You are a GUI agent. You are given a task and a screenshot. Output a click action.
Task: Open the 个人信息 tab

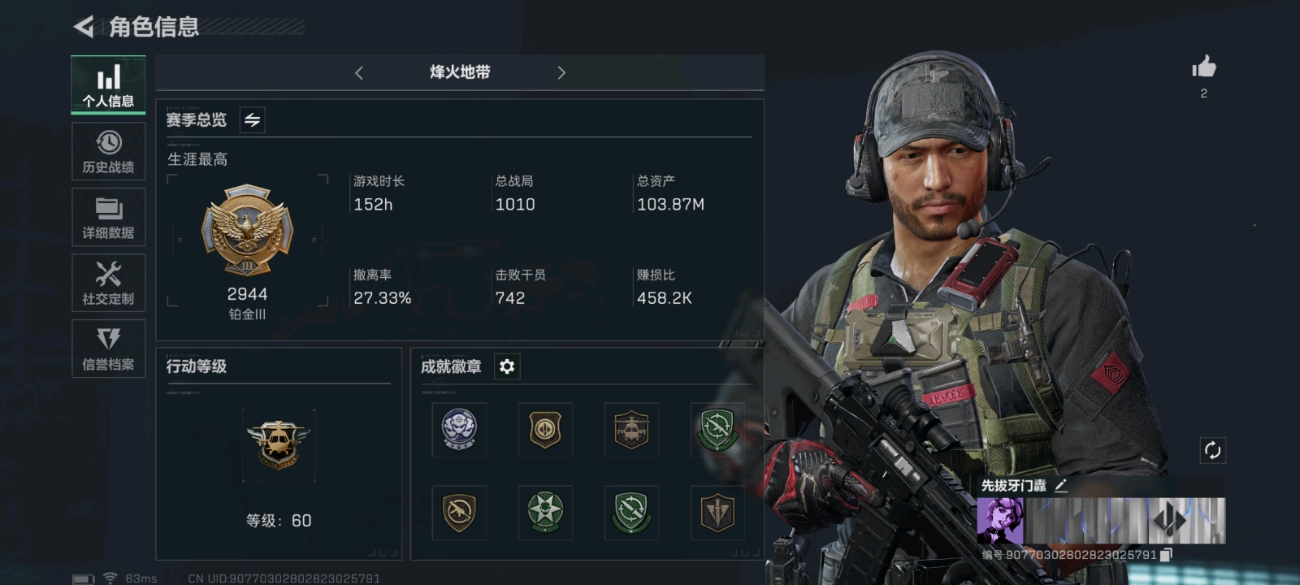[108, 86]
